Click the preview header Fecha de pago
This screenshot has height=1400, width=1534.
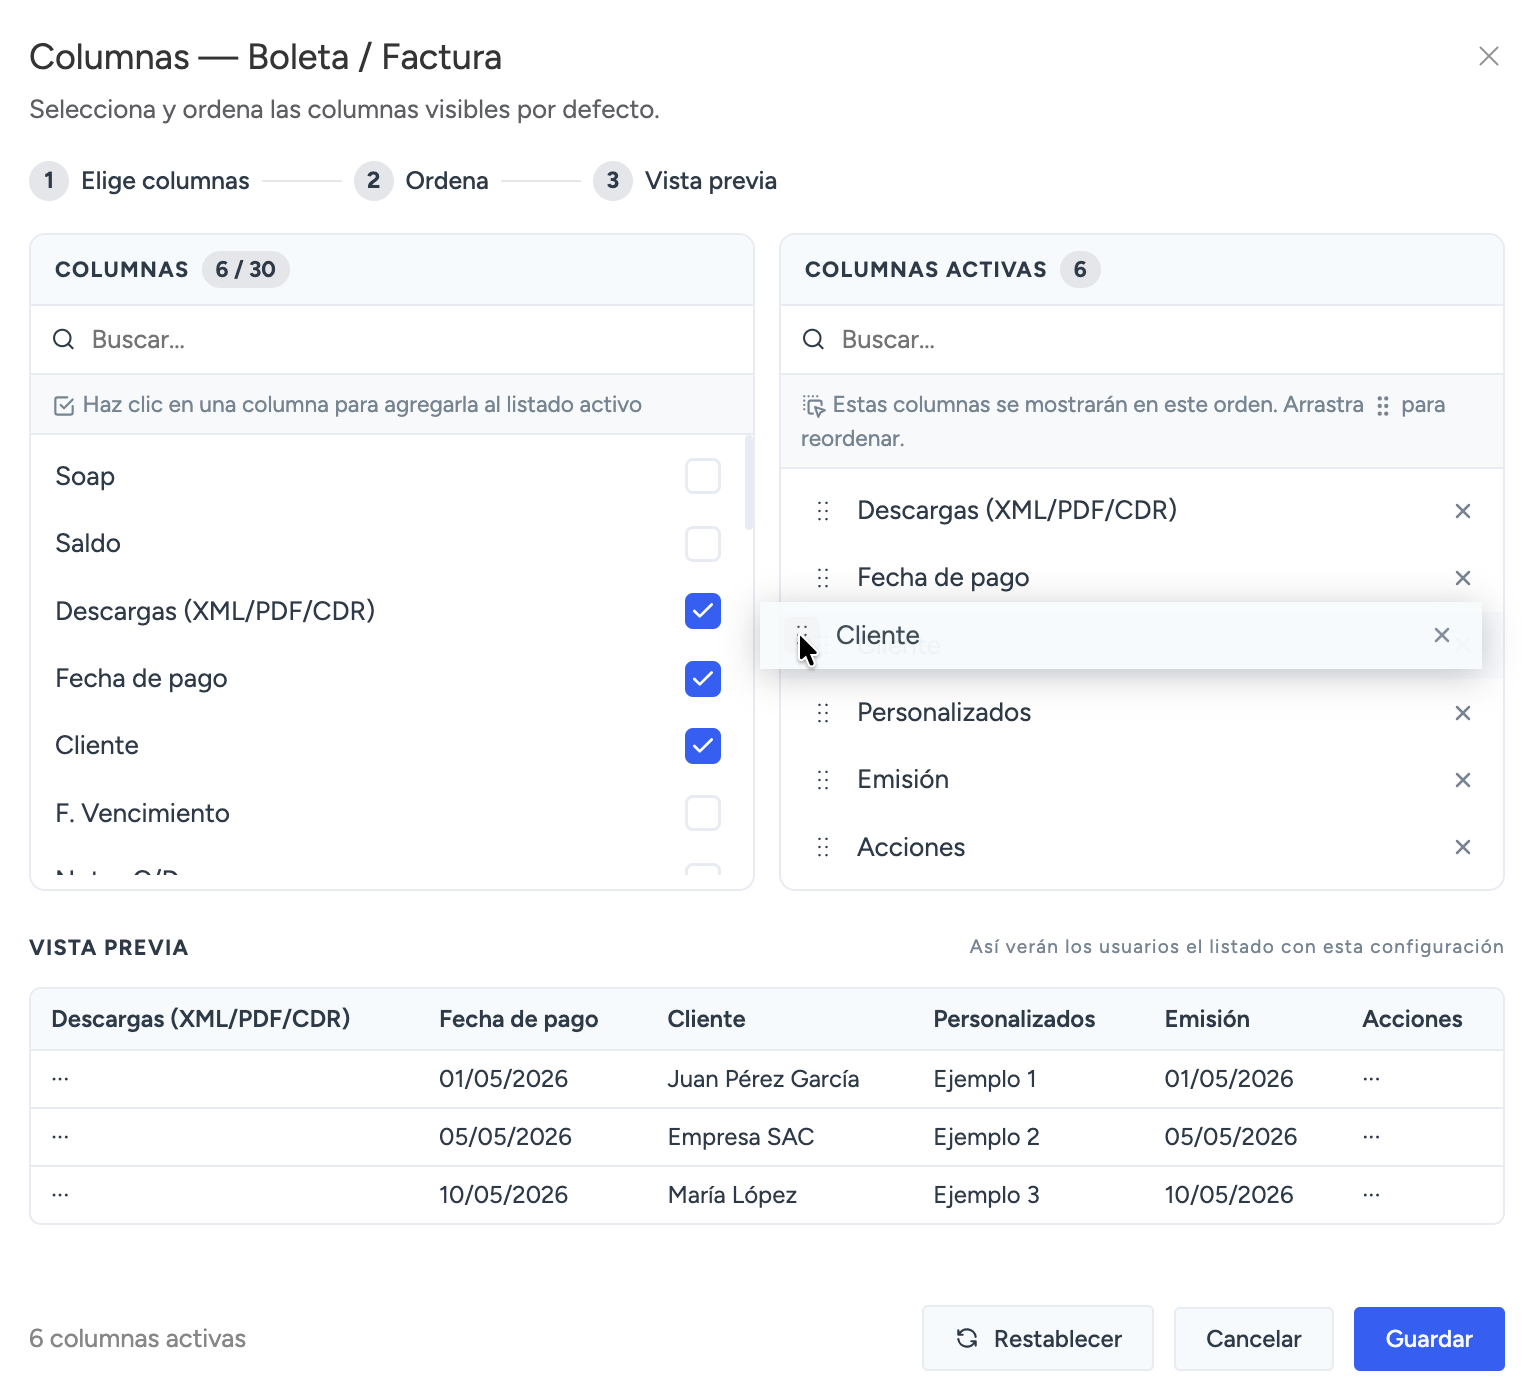519,1019
